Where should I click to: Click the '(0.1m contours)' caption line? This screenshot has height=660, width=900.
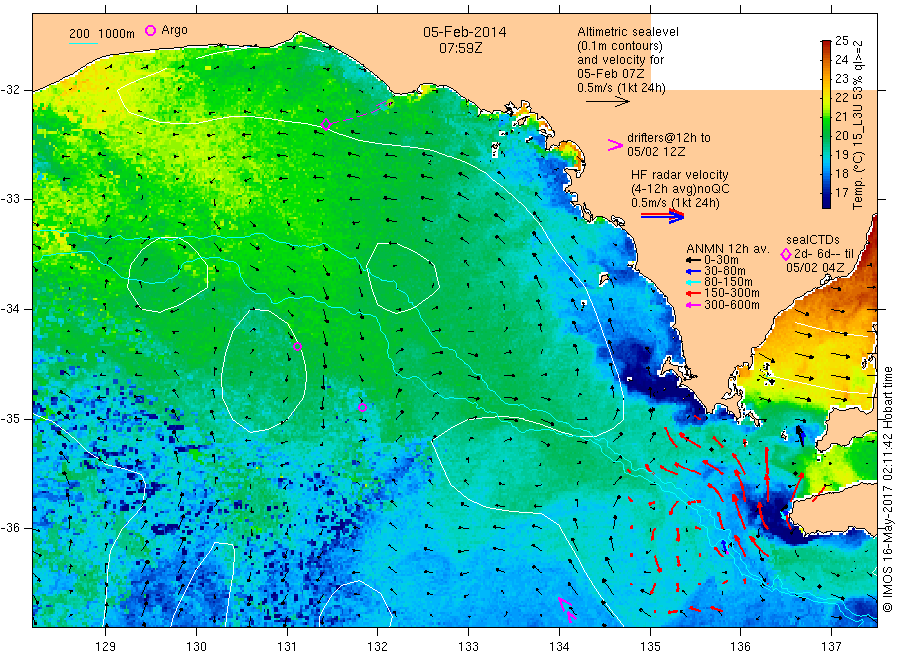620,46
